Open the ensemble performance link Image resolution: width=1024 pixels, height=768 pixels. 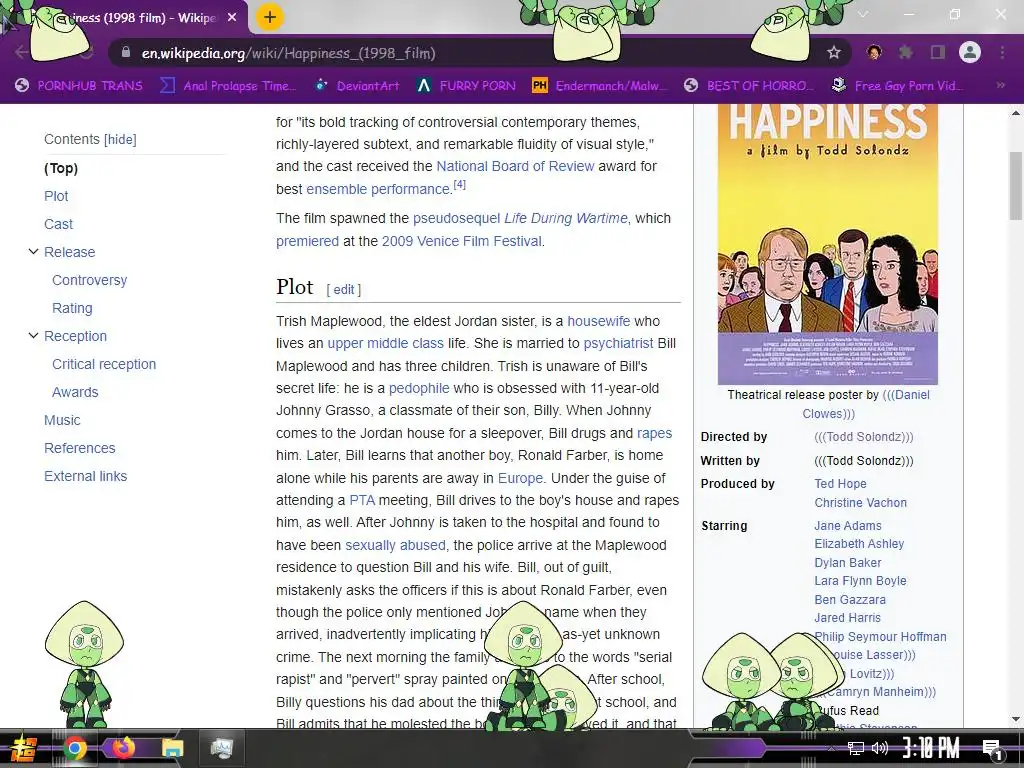tap(378, 189)
